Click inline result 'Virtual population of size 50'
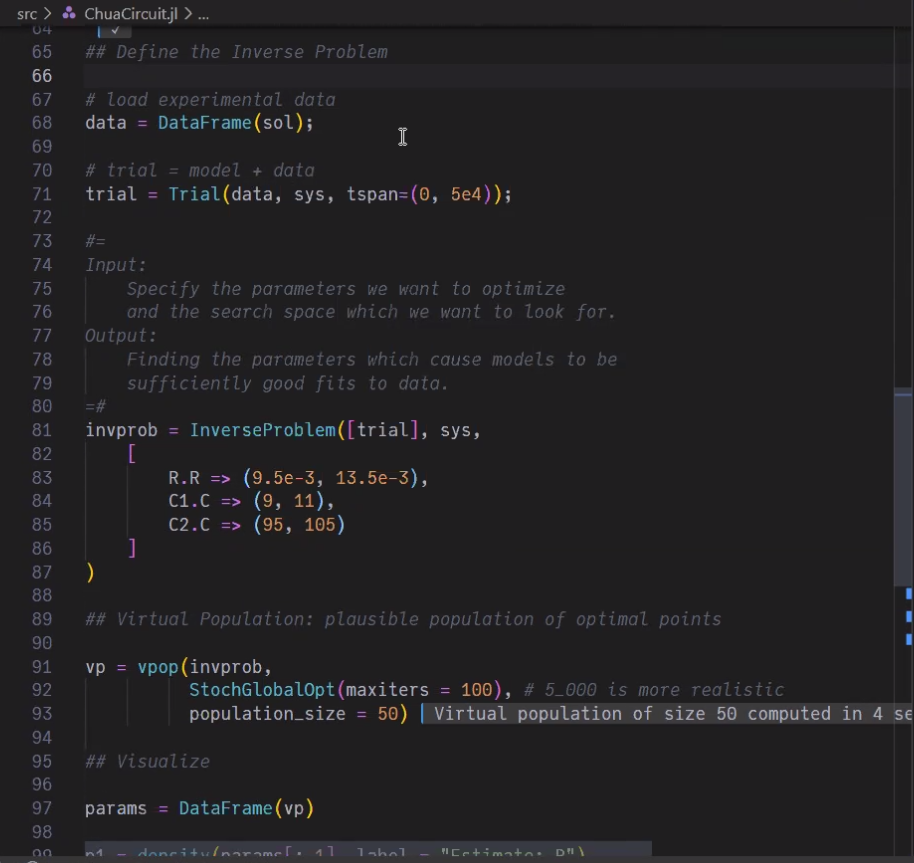The image size is (914, 863). [x=667, y=714]
